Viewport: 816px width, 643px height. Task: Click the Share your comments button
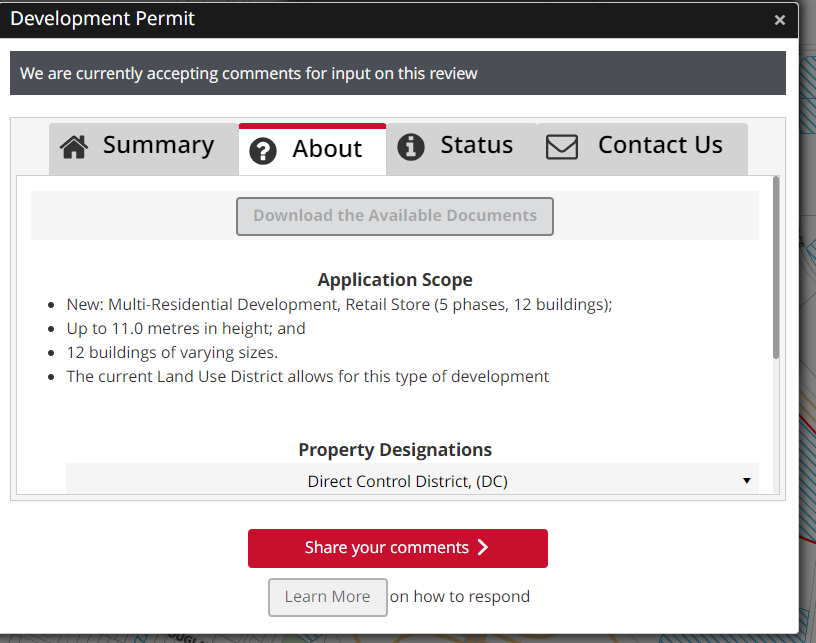pyautogui.click(x=398, y=548)
